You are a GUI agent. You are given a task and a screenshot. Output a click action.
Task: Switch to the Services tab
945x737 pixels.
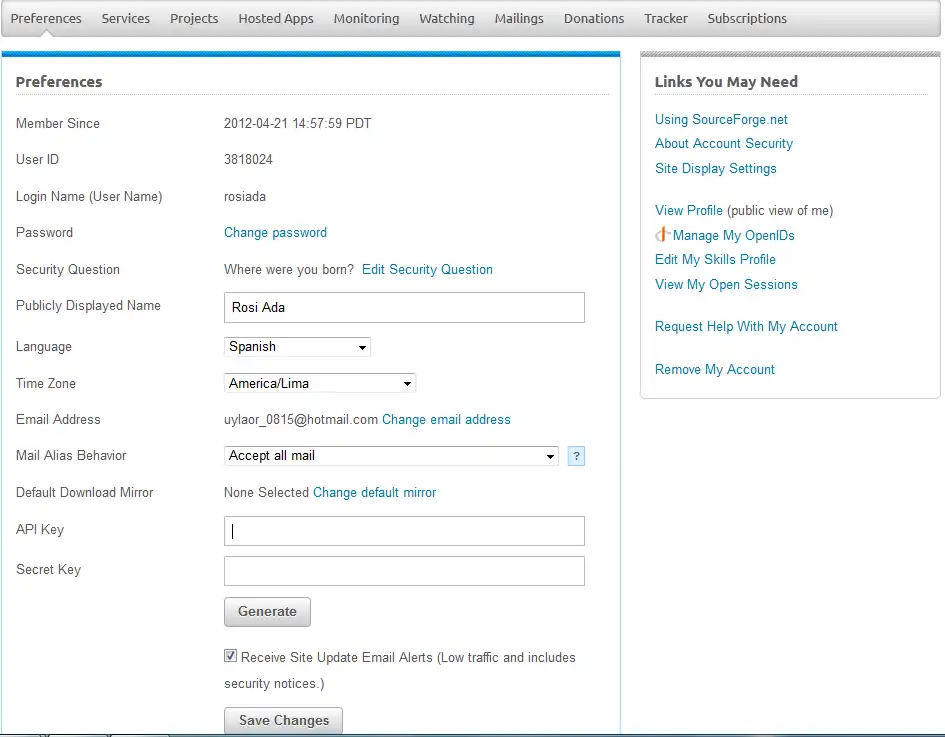[x=125, y=19]
